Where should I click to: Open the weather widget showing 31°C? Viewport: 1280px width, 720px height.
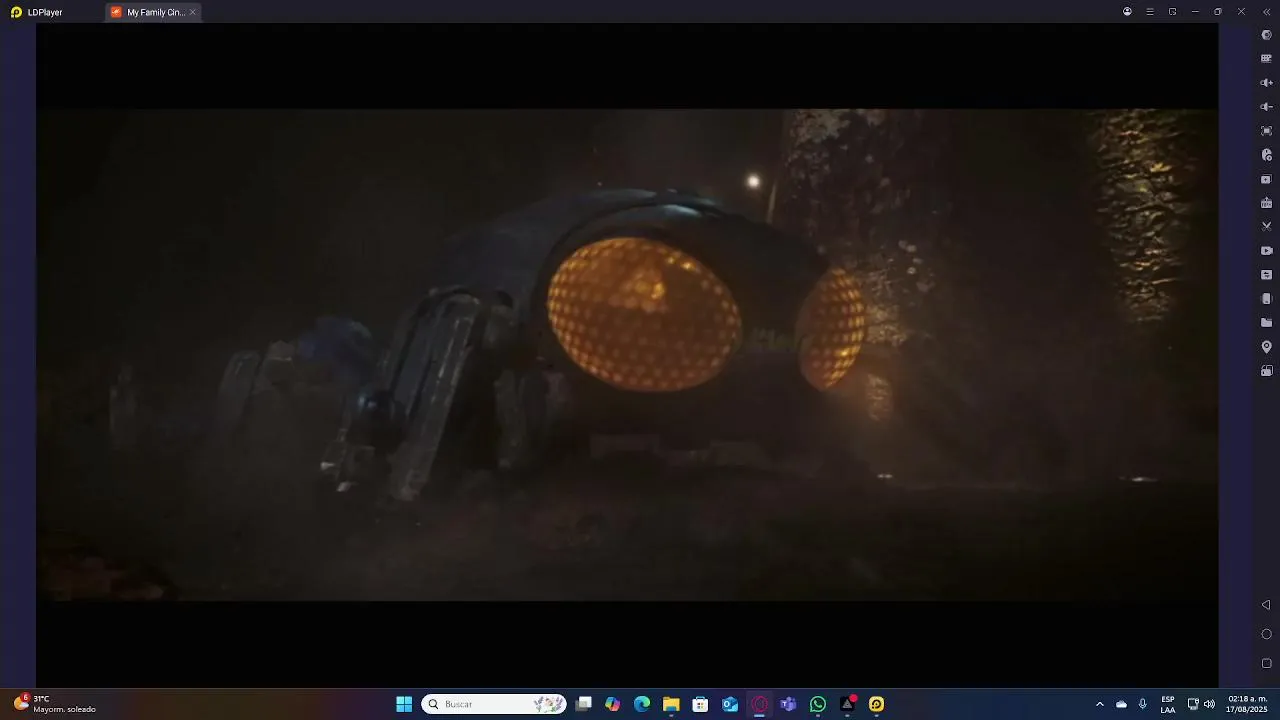(55, 704)
